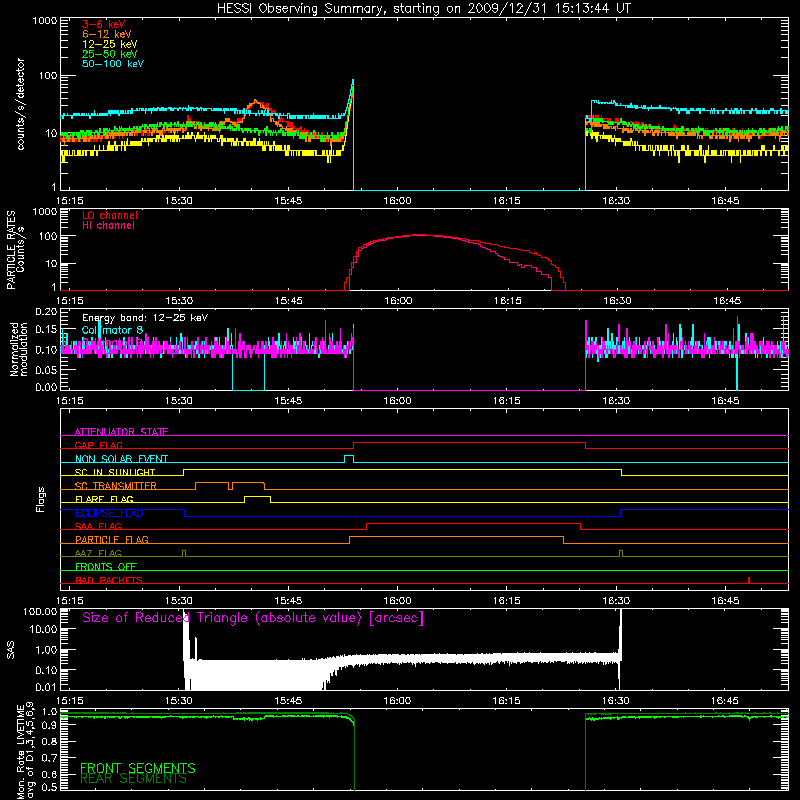Screen dimensions: 800x800
Task: Select the green 'FRONTS OFF' label
Action: coord(106,567)
